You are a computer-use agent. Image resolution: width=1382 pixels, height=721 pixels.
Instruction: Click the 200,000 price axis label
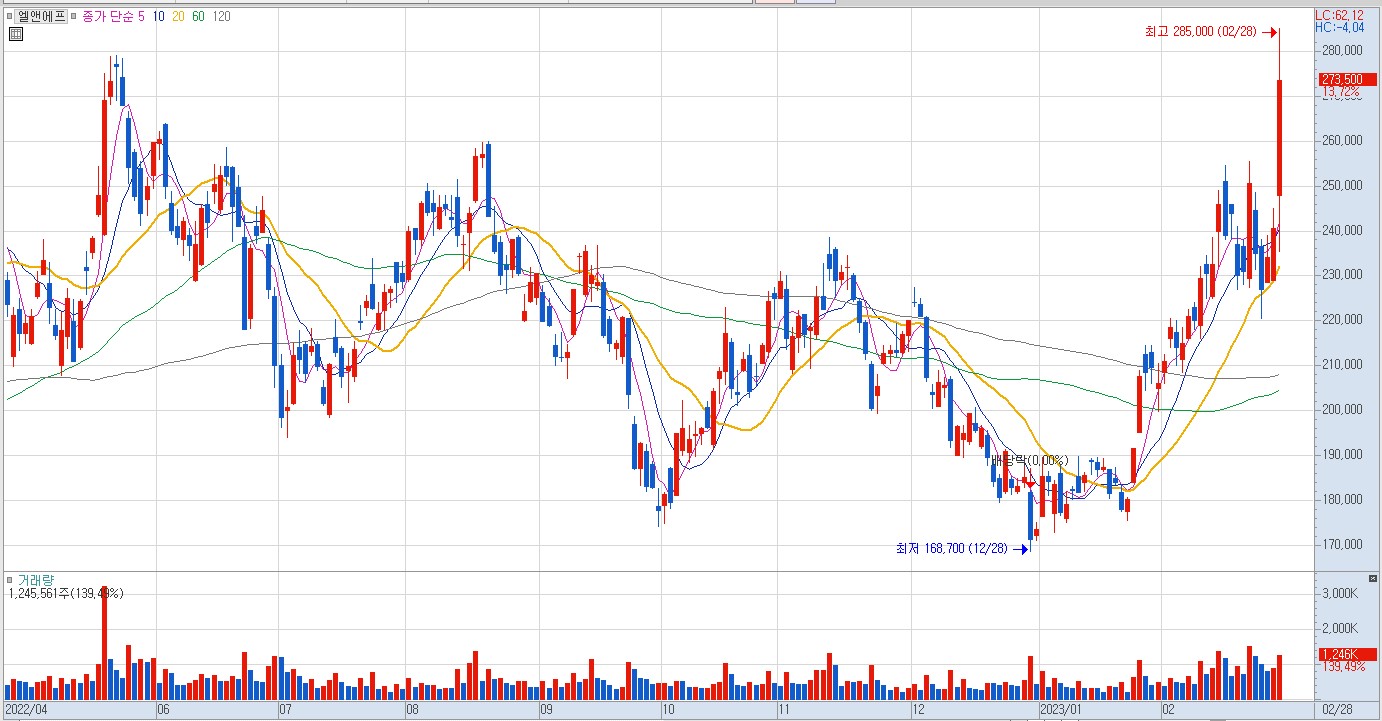coord(1341,409)
